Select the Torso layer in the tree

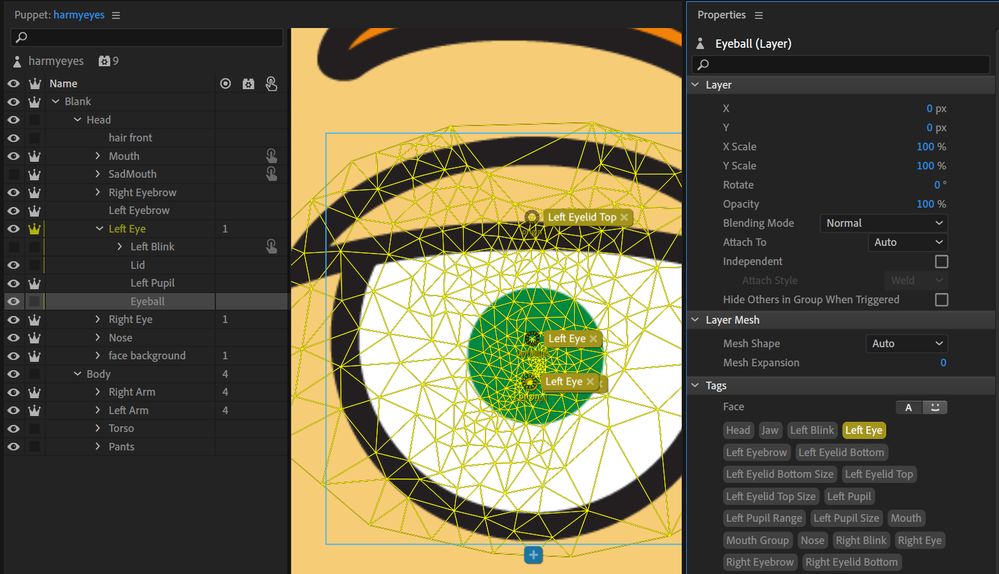(x=121, y=428)
